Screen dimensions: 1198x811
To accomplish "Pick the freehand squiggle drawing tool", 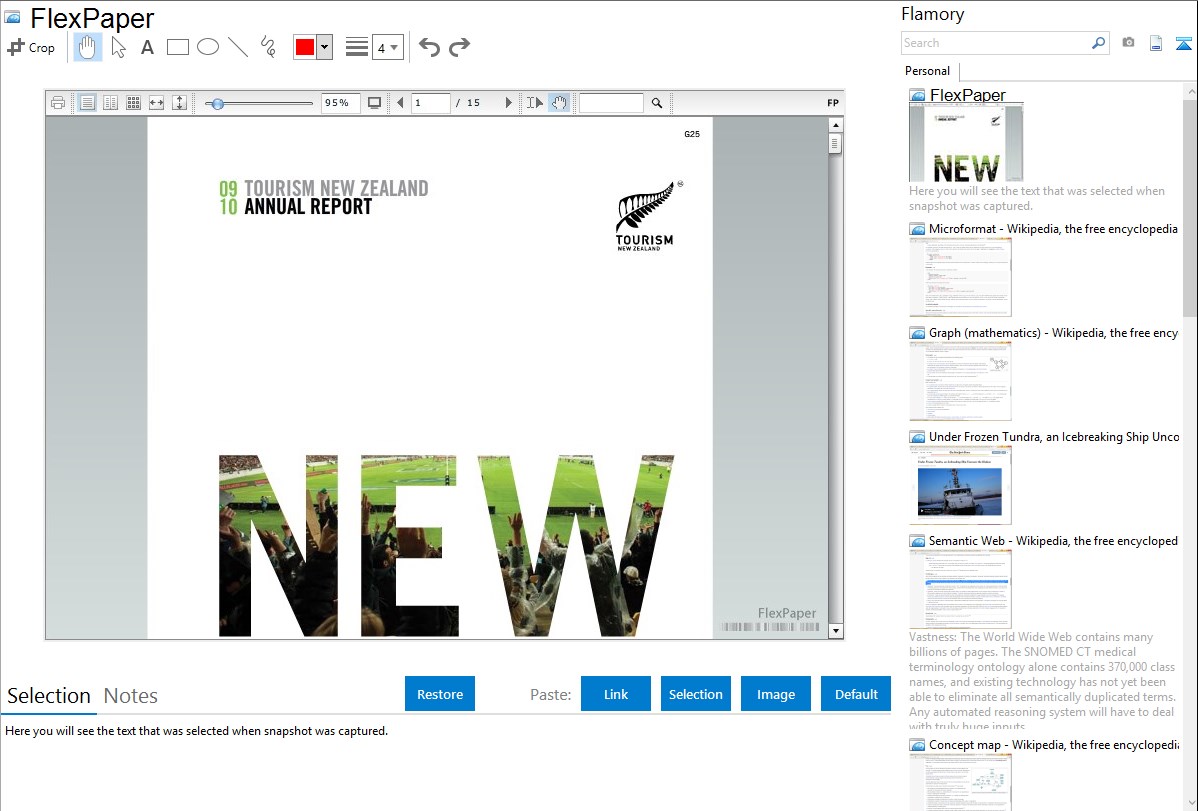I will tap(268, 47).
